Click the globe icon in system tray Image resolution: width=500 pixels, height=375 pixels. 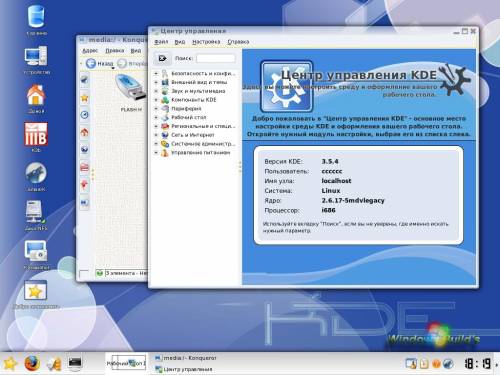448,363
